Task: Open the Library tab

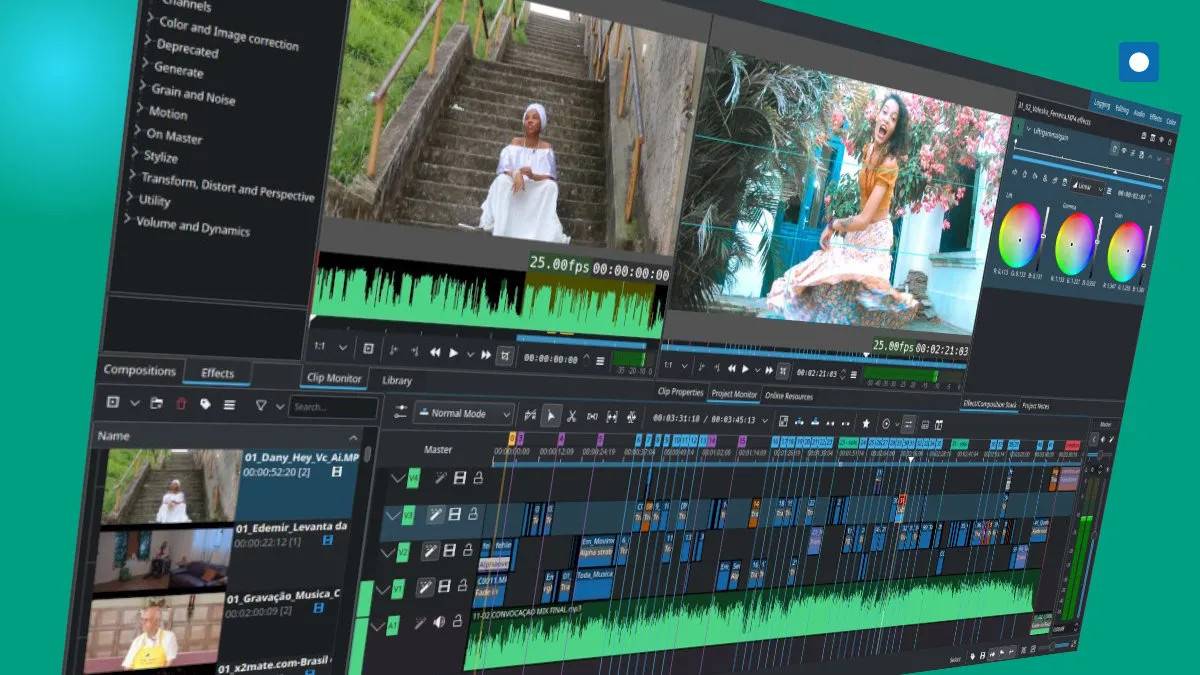Action: [x=397, y=380]
